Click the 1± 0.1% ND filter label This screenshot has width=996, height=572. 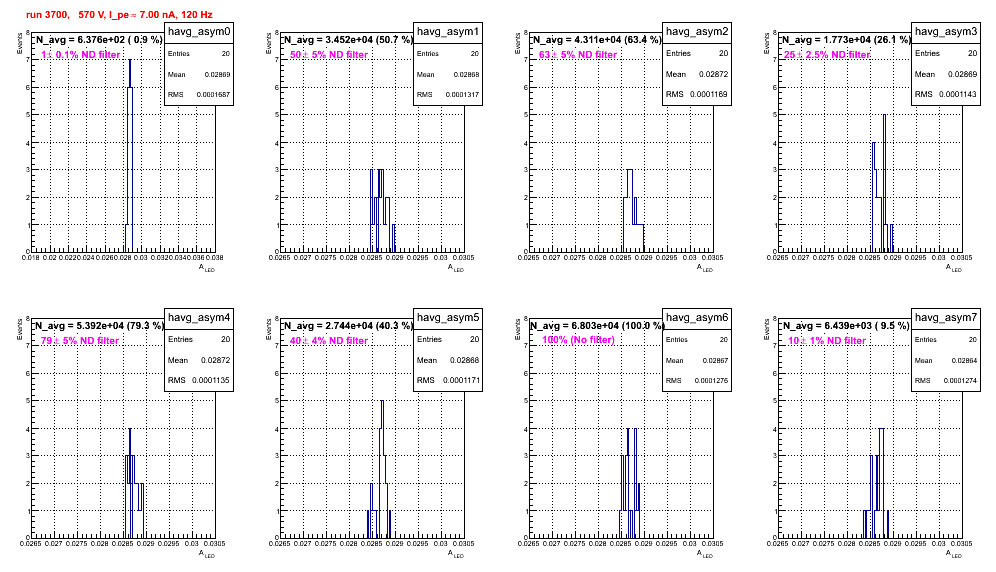pyautogui.click(x=81, y=55)
